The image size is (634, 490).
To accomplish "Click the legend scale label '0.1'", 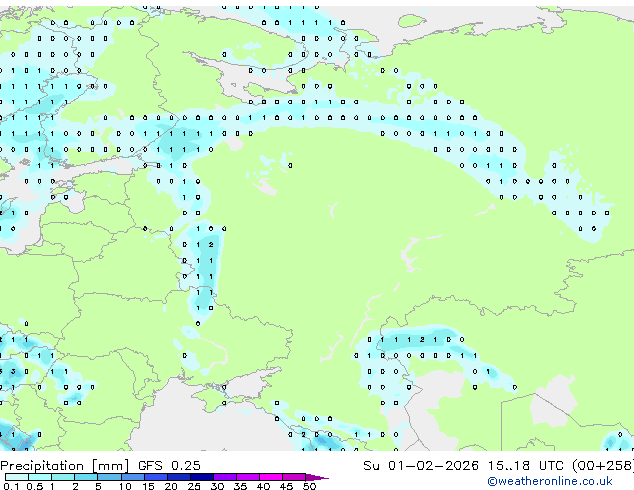I will point(11,486).
